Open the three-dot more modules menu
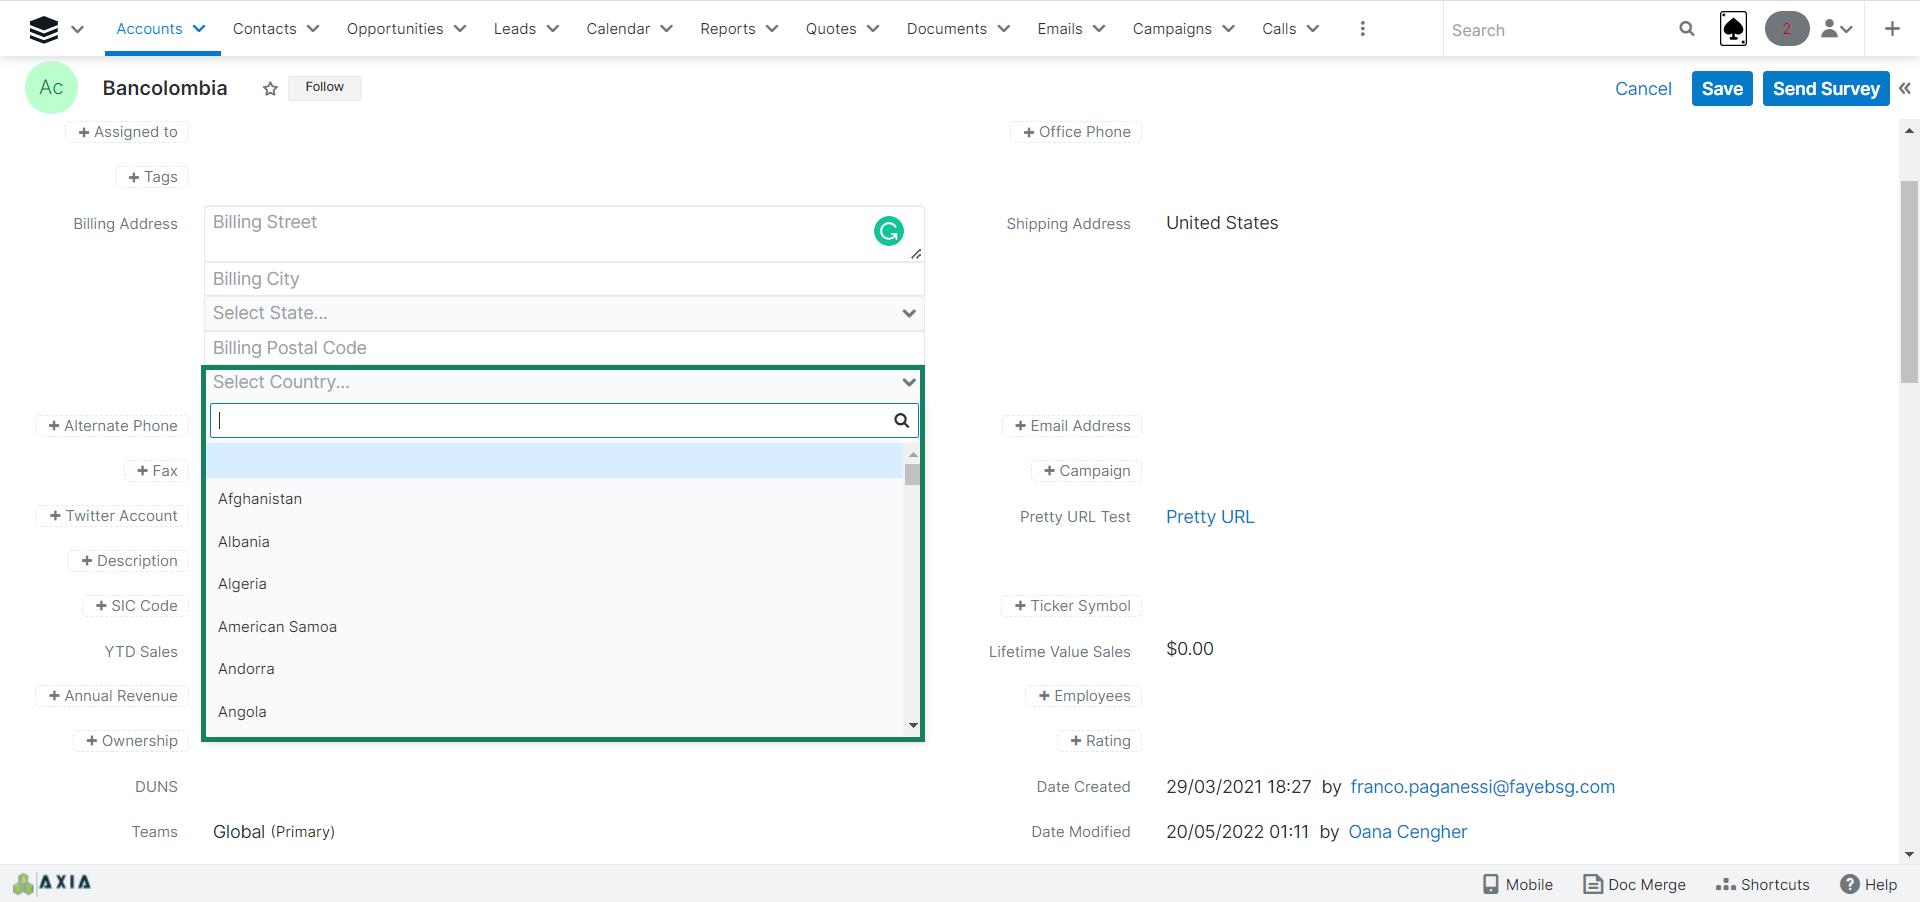This screenshot has width=1920, height=902. [1362, 29]
